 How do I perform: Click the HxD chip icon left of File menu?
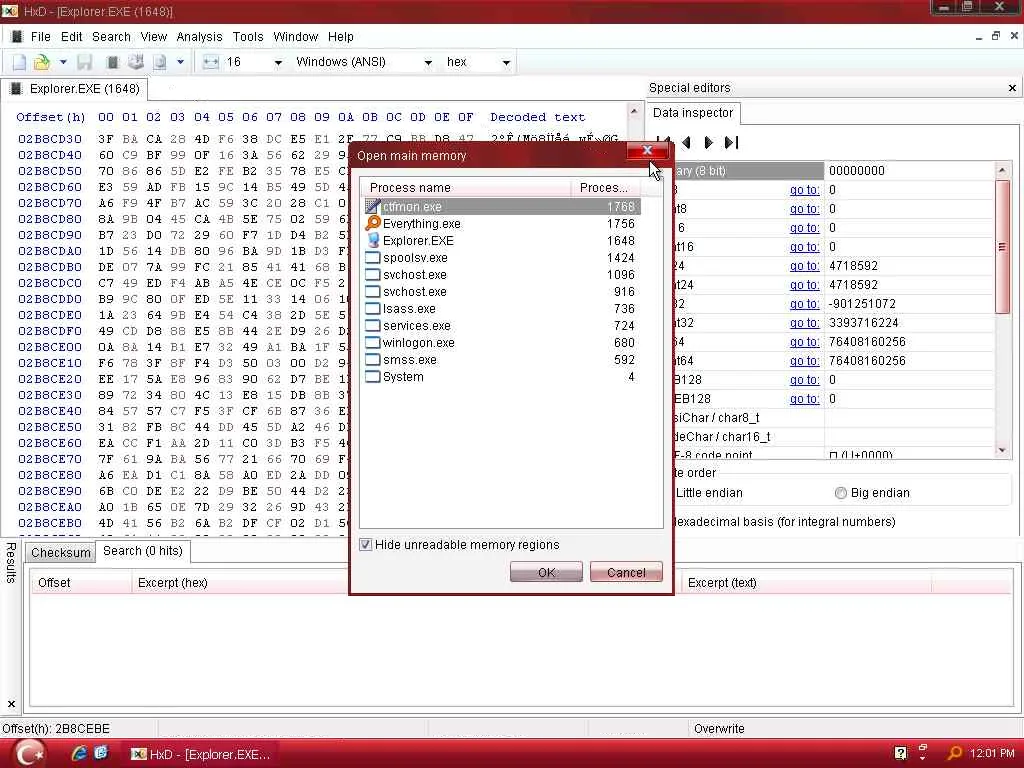(x=17, y=37)
